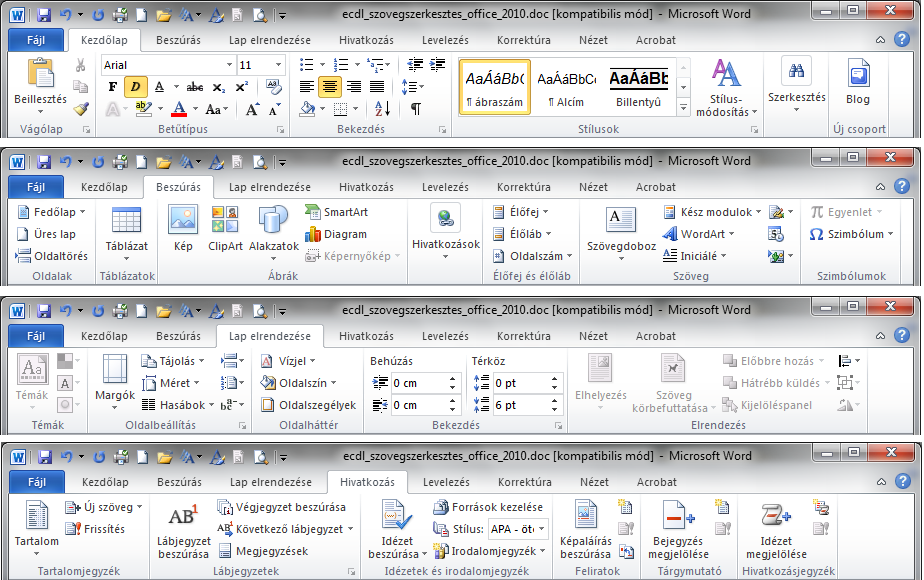Viewport: 924px width, 580px height.
Task: Click the clear formatting icon
Action: [273, 87]
